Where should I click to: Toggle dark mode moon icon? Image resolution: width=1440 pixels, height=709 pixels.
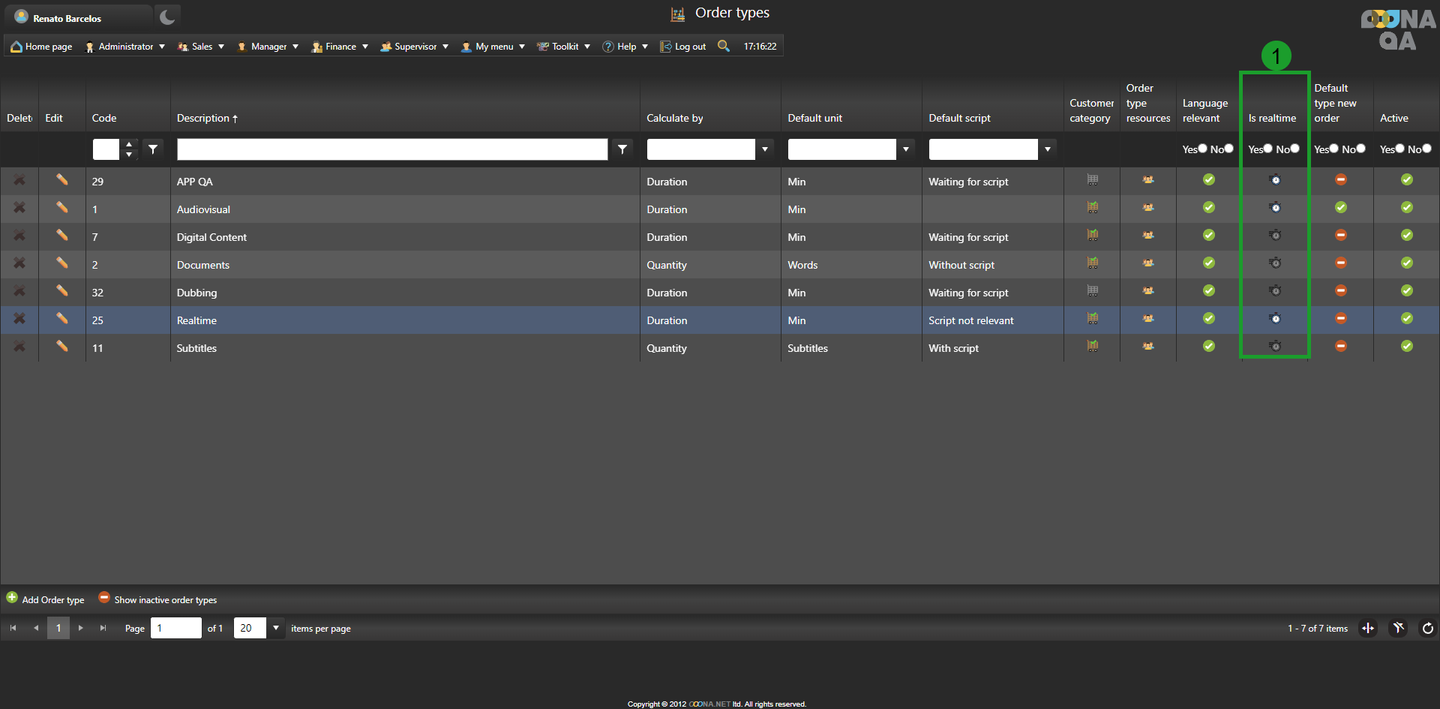tap(167, 17)
